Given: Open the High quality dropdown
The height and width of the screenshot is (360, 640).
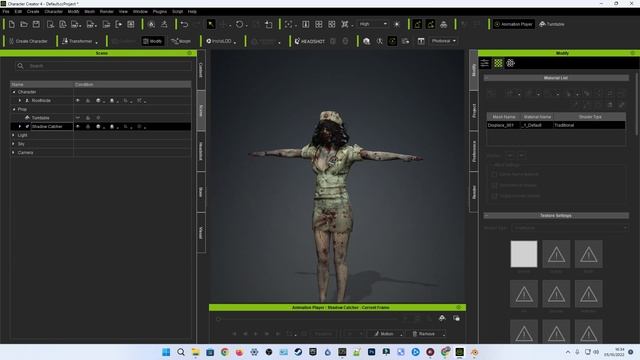Looking at the screenshot, I should point(373,24).
